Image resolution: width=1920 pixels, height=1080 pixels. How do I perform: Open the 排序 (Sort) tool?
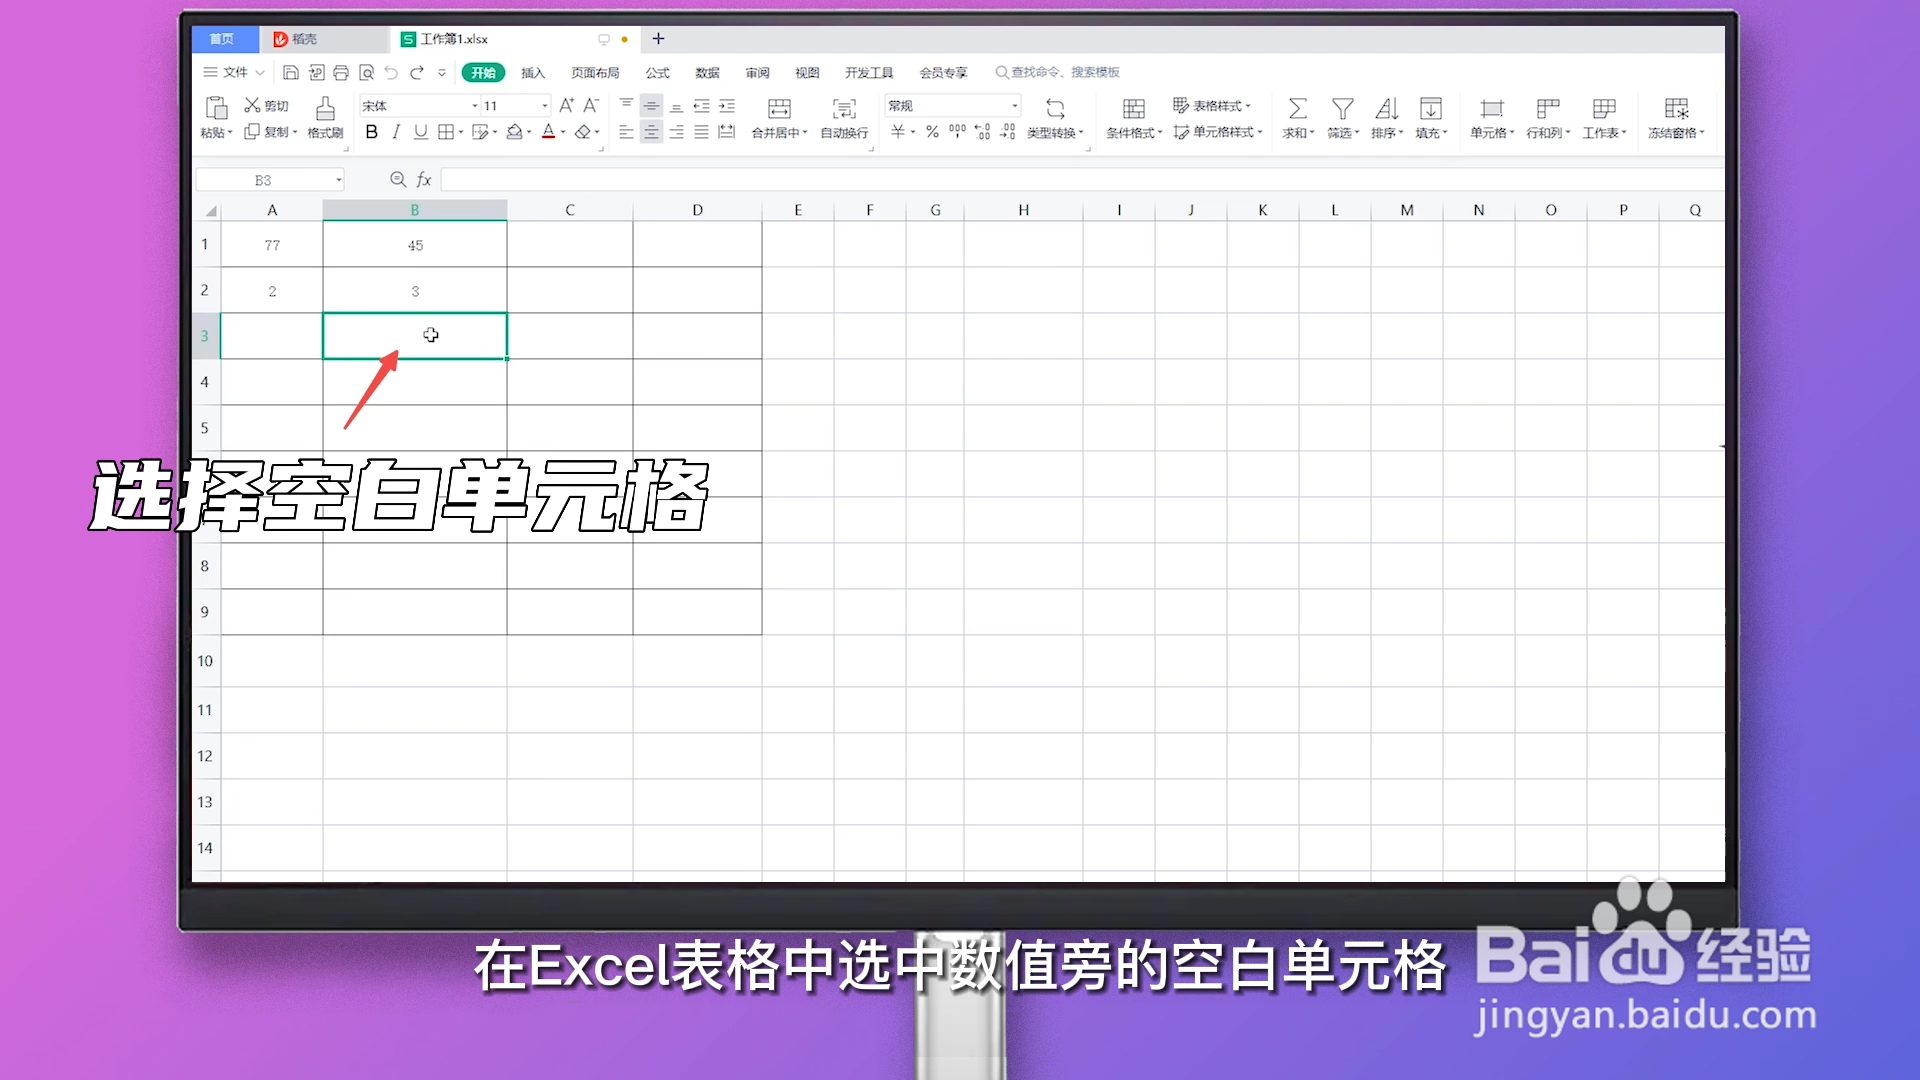pyautogui.click(x=1387, y=118)
